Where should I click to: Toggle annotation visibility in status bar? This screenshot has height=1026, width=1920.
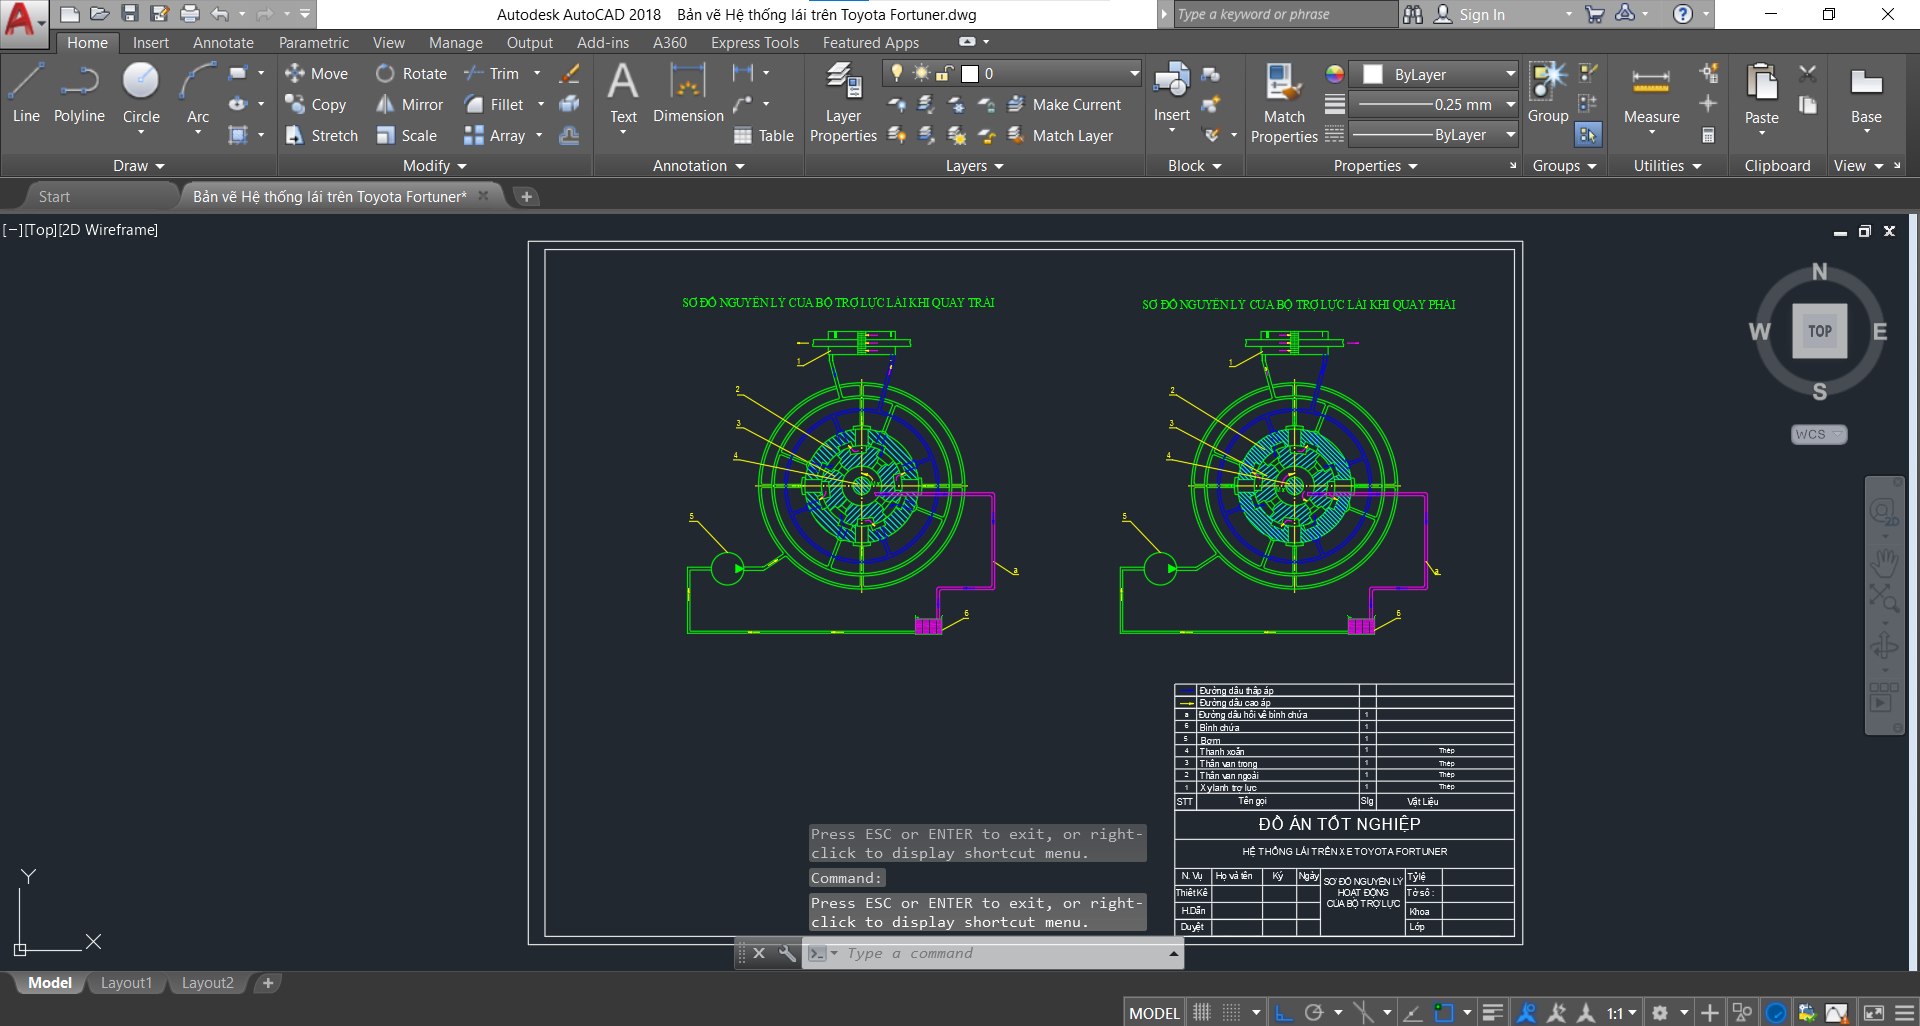[x=1526, y=1013]
